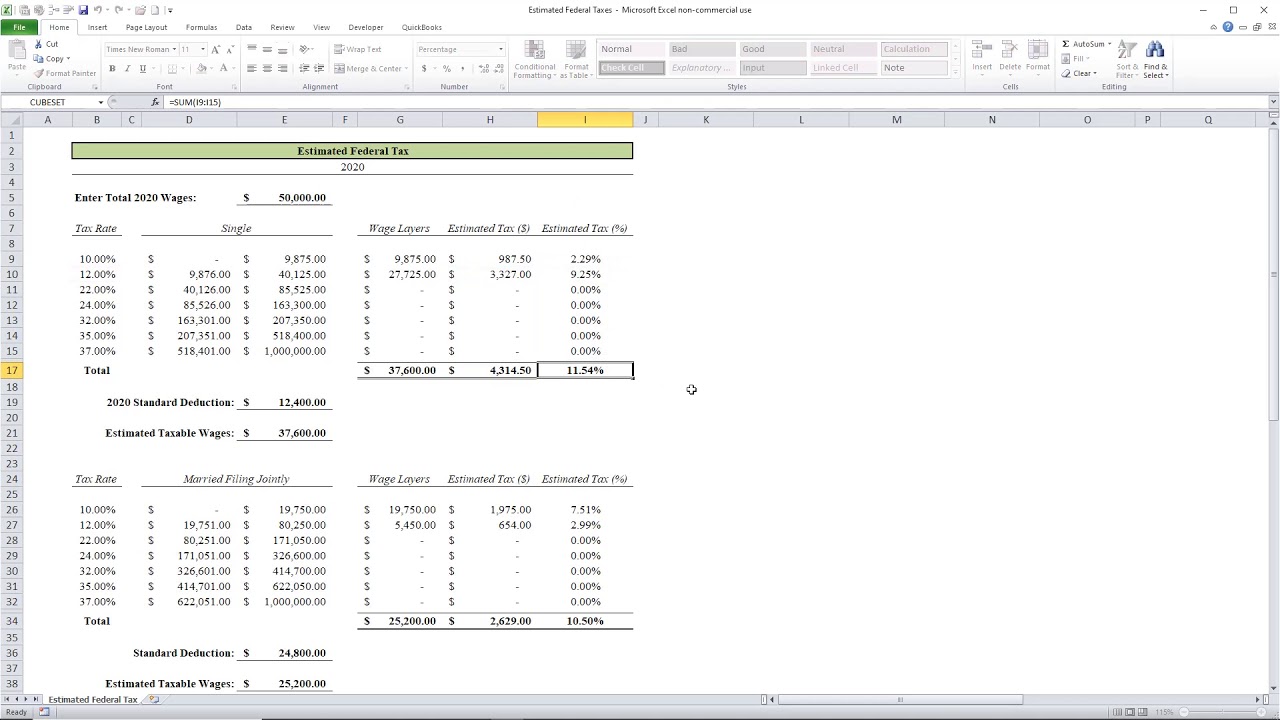Open Format as Table gallery
Screen dimensions: 1280x720
(x=576, y=60)
